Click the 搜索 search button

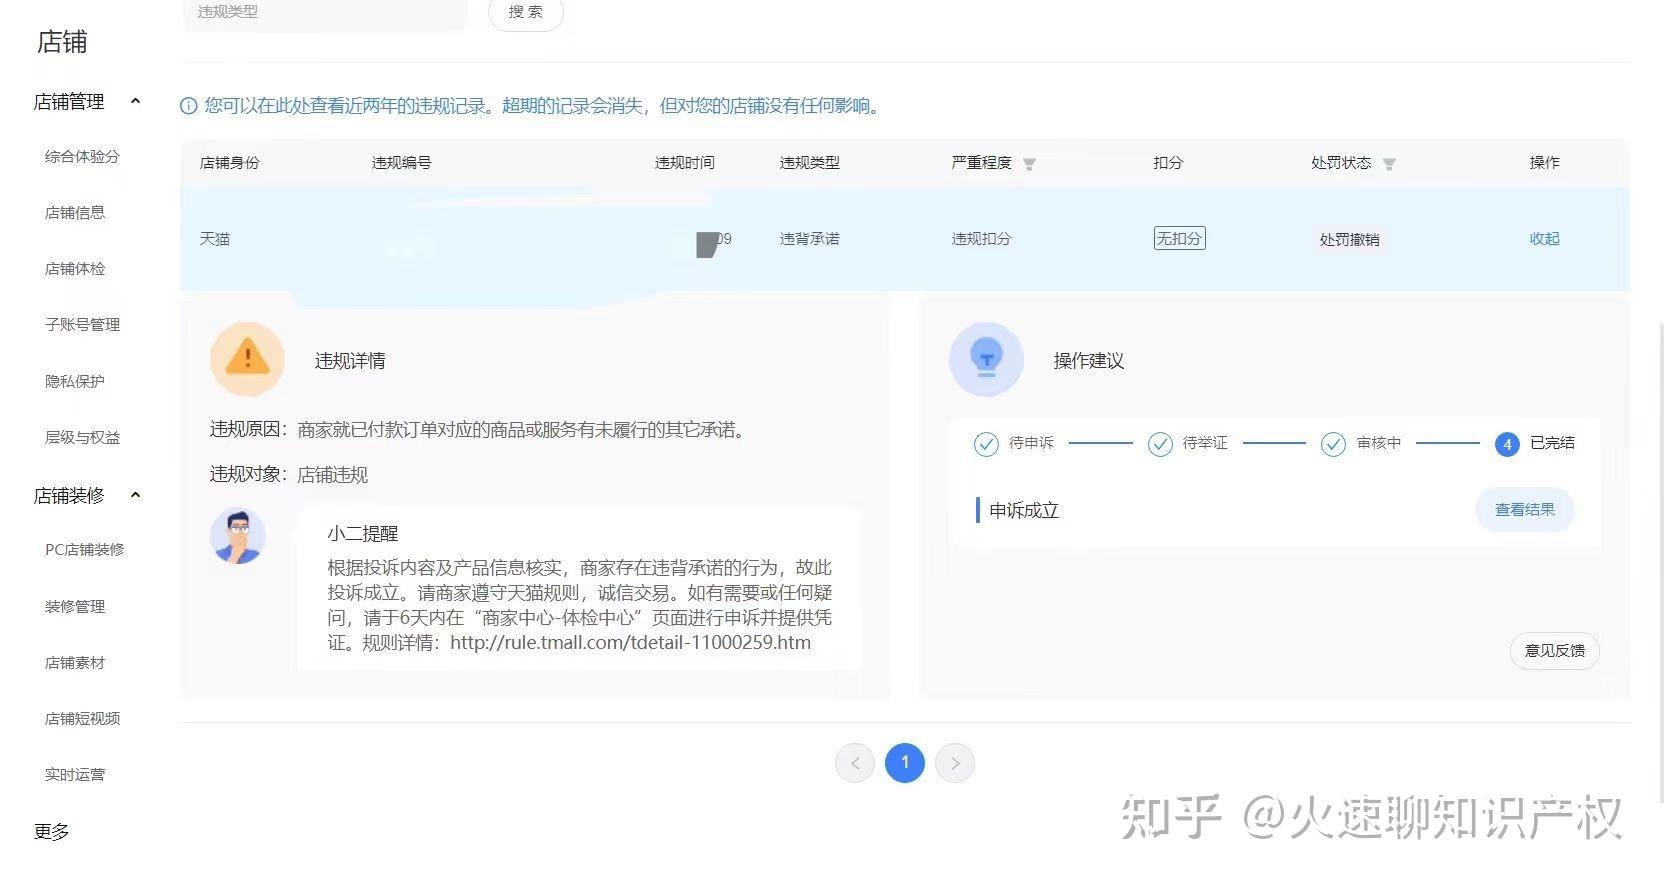coord(526,12)
